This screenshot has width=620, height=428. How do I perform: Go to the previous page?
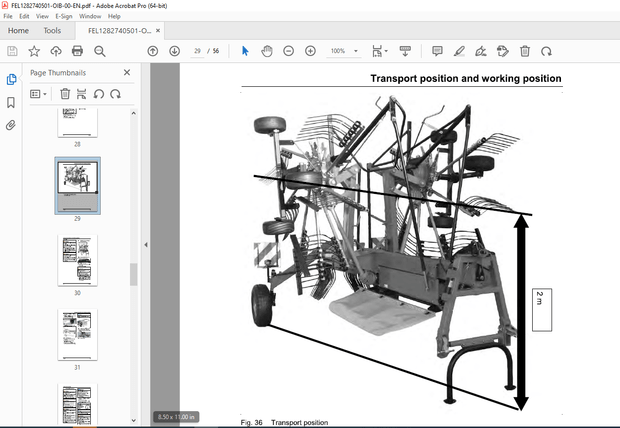(153, 51)
